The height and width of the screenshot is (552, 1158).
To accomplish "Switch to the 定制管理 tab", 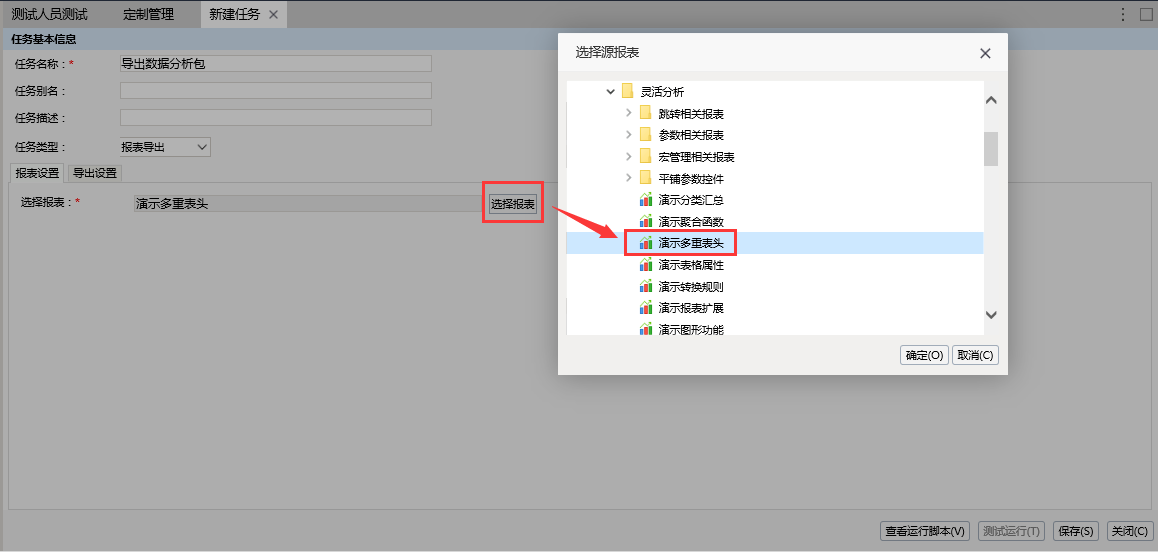I will pos(148,15).
